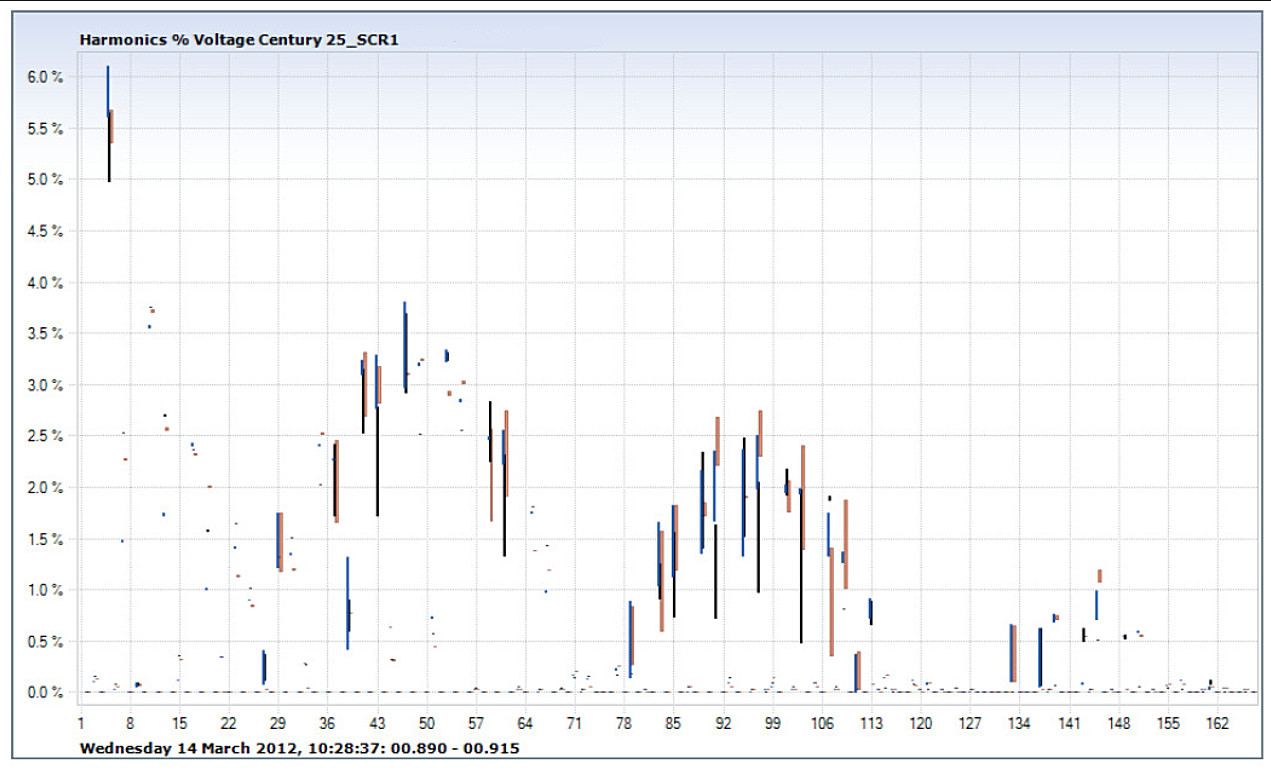This screenshot has width=1271, height=773.
Task: Click harmonic number '113' on x-axis
Action: (872, 722)
